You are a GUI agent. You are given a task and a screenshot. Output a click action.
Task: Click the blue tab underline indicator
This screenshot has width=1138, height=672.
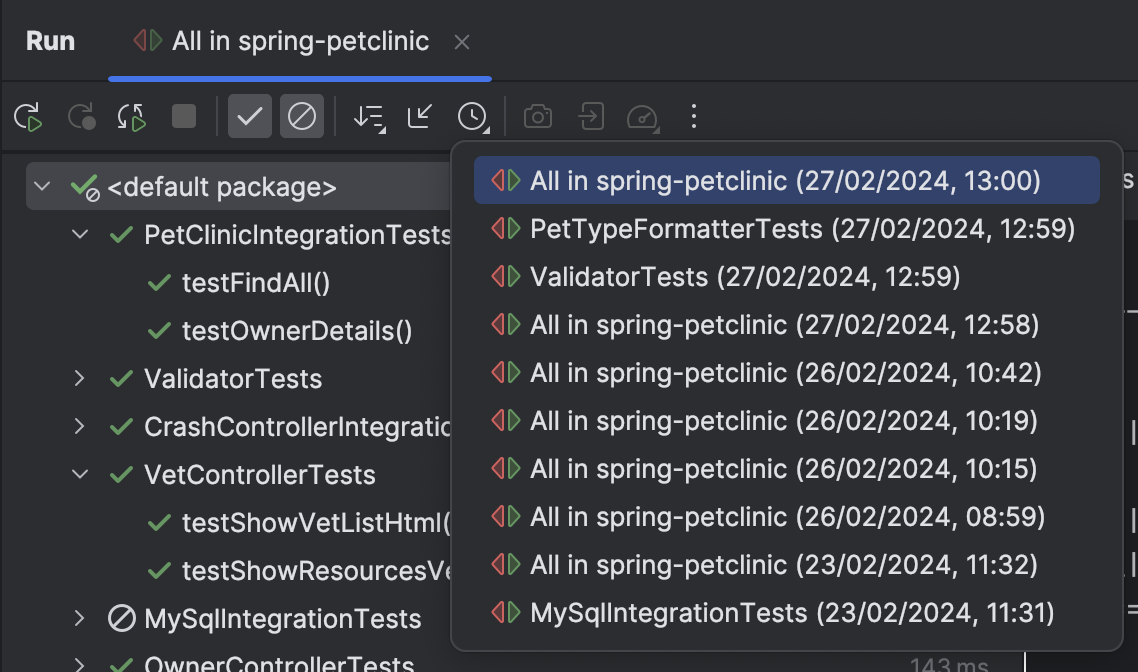(x=300, y=76)
